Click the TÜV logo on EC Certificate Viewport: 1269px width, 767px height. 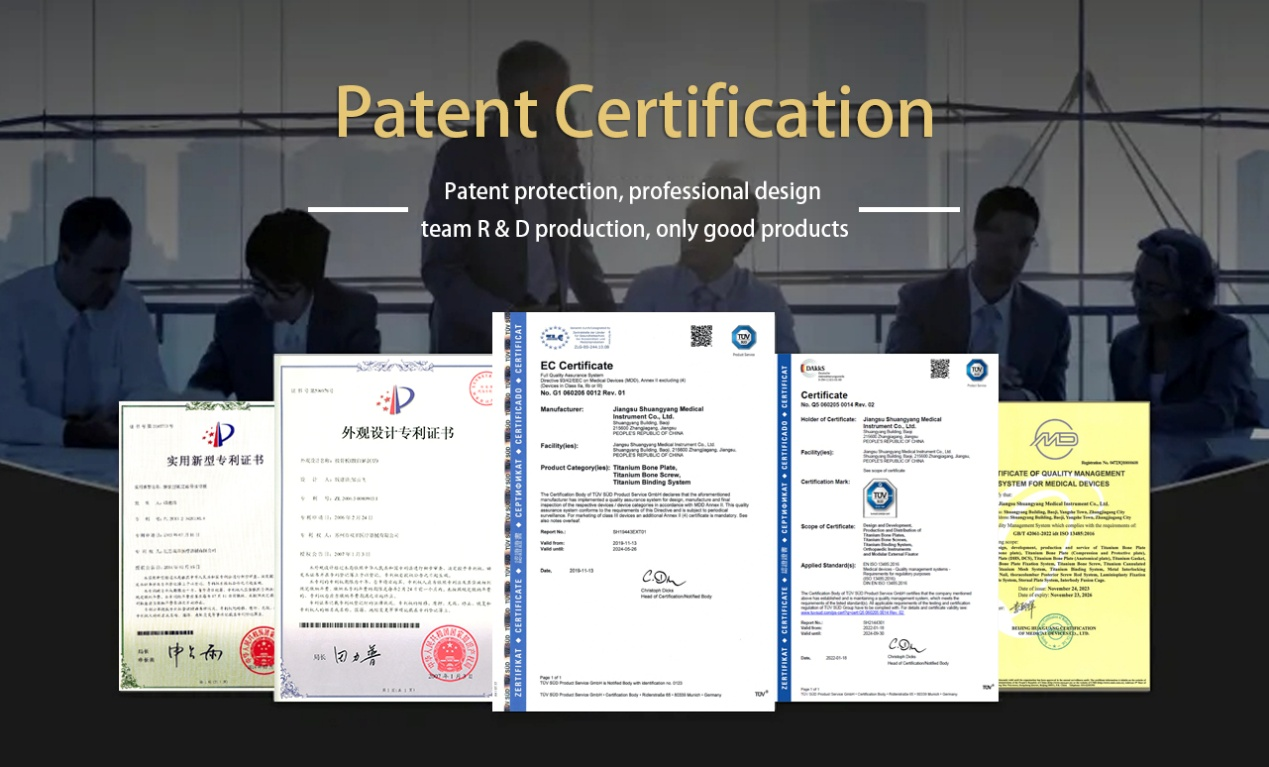tap(743, 337)
